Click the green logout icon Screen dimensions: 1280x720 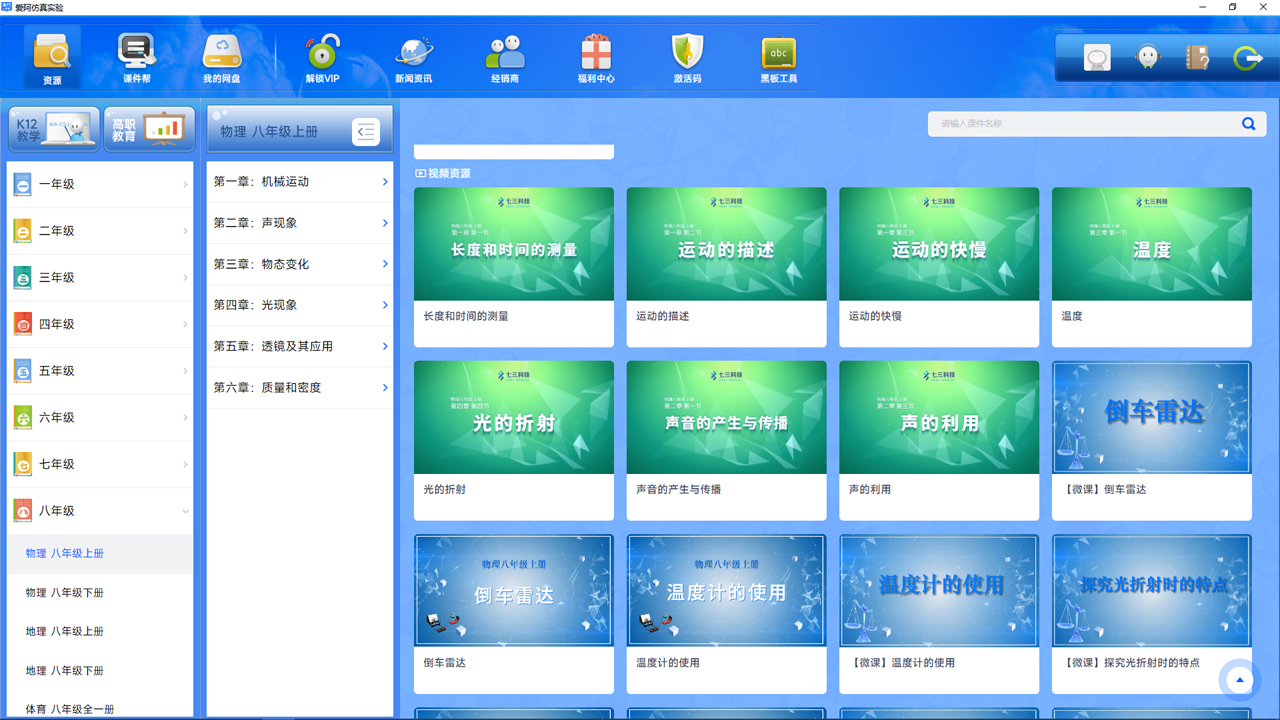coord(1246,57)
